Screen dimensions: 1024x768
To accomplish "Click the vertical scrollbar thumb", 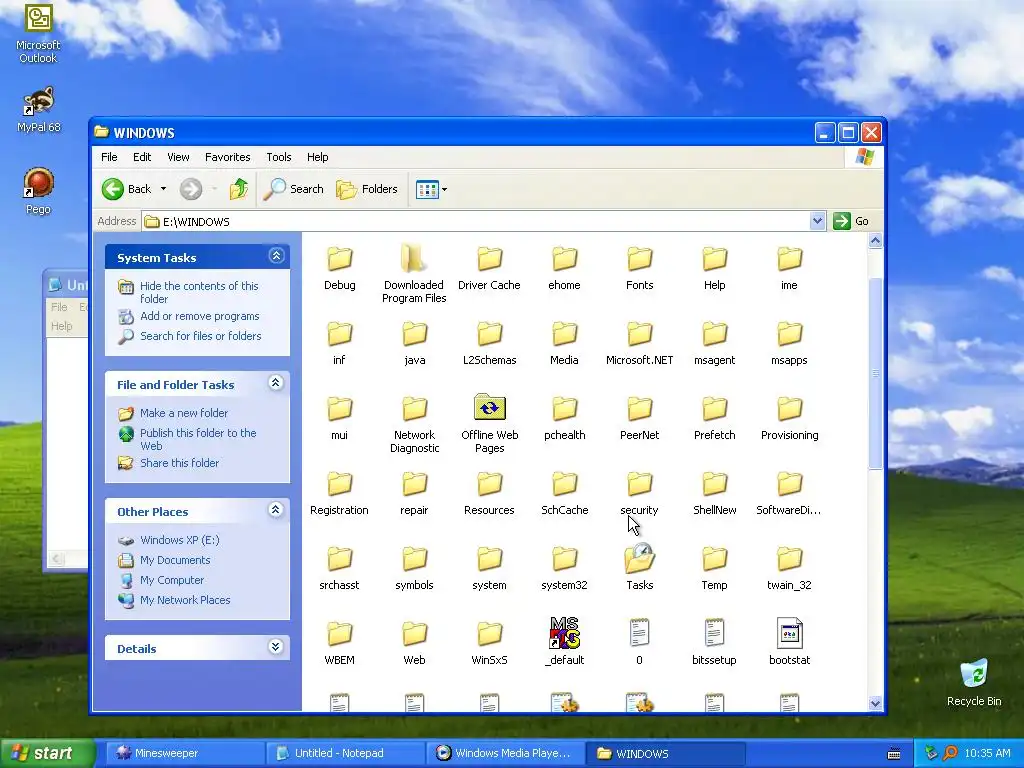I will (875, 373).
